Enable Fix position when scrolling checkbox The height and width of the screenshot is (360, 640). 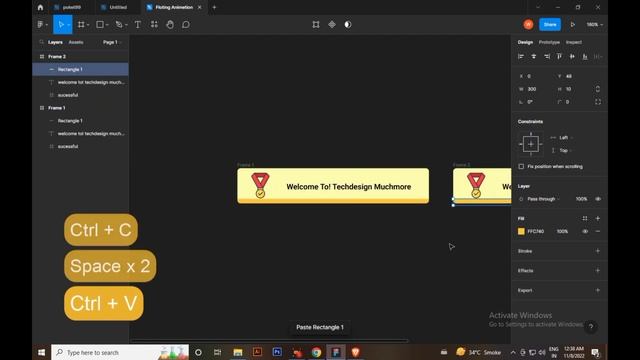point(521,167)
